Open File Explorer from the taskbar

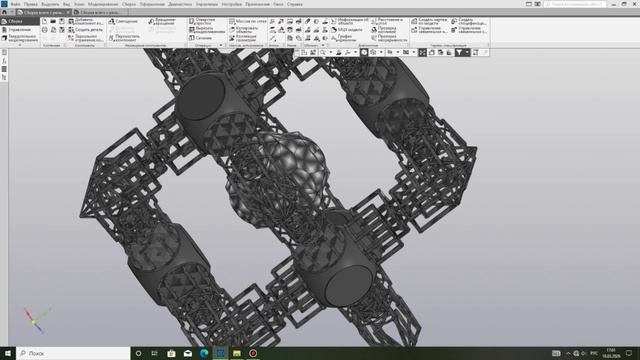click(237, 353)
